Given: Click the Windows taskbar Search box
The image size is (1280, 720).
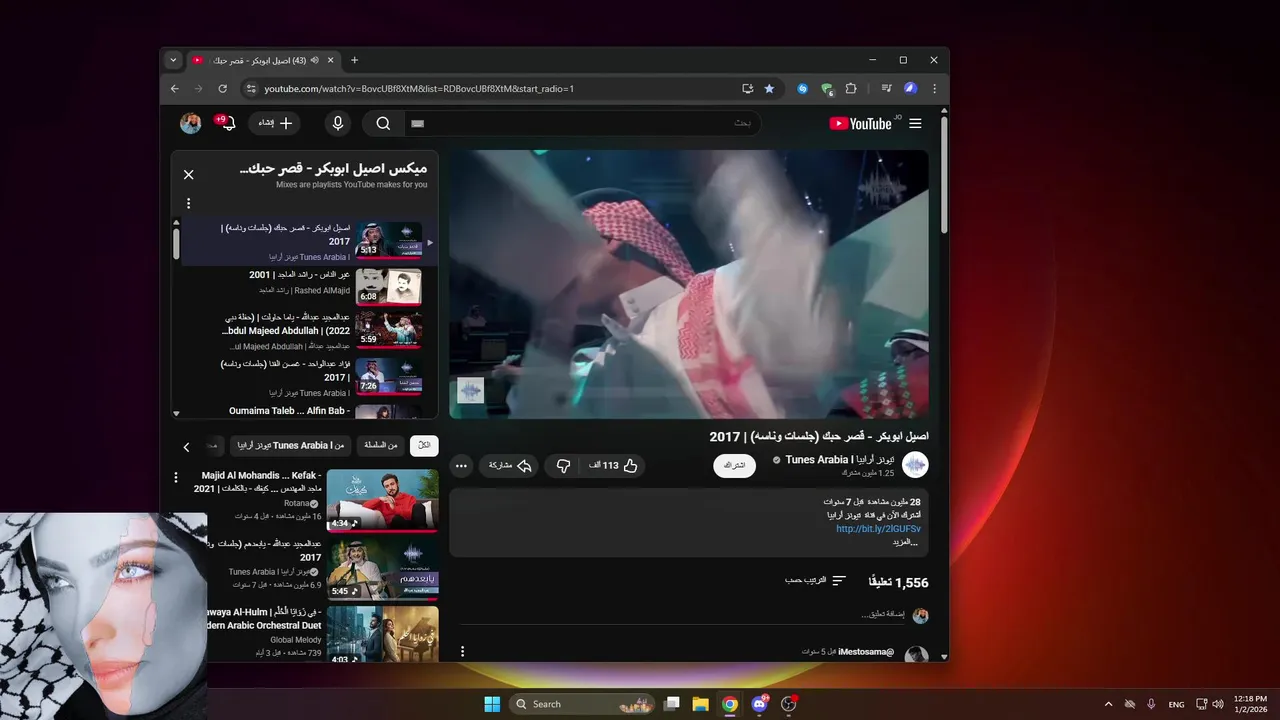Looking at the screenshot, I should click(x=583, y=704).
